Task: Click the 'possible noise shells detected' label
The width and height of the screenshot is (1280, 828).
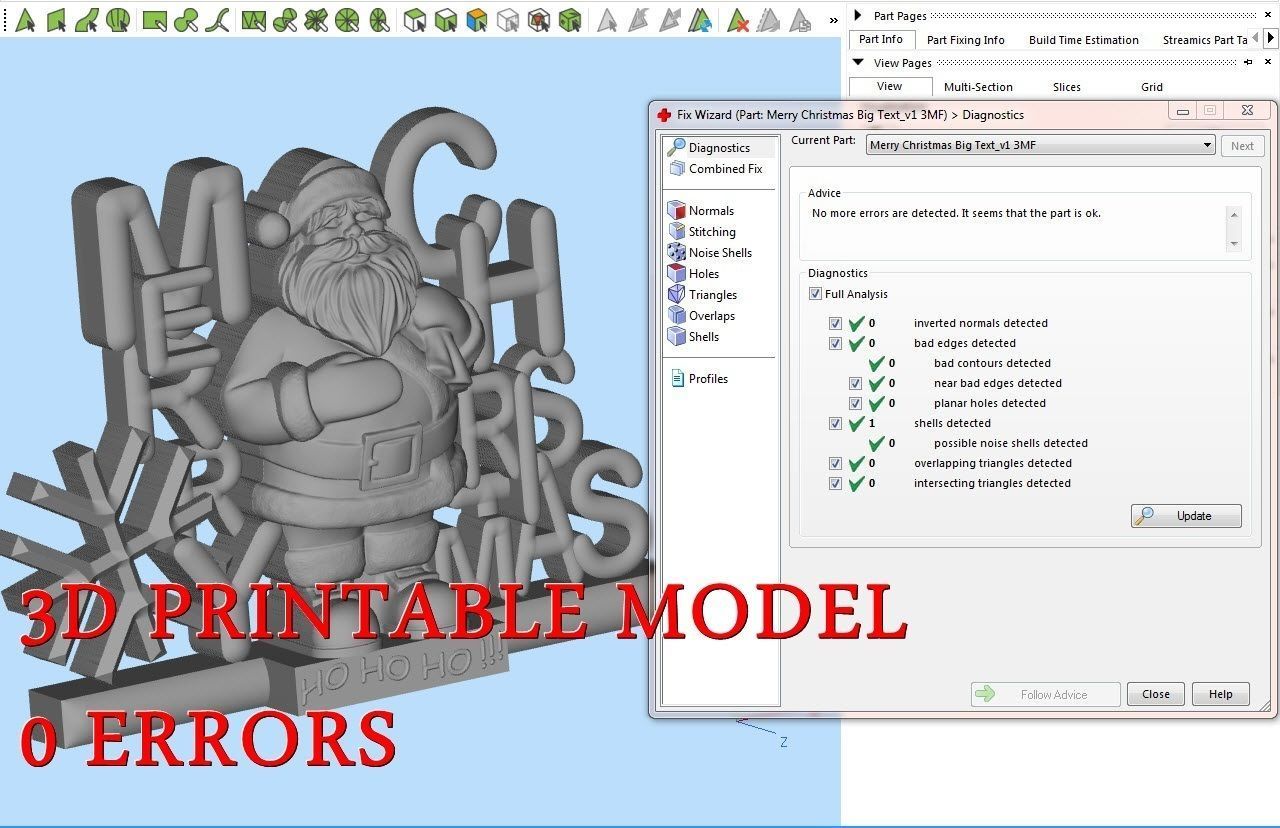Action: (1011, 443)
